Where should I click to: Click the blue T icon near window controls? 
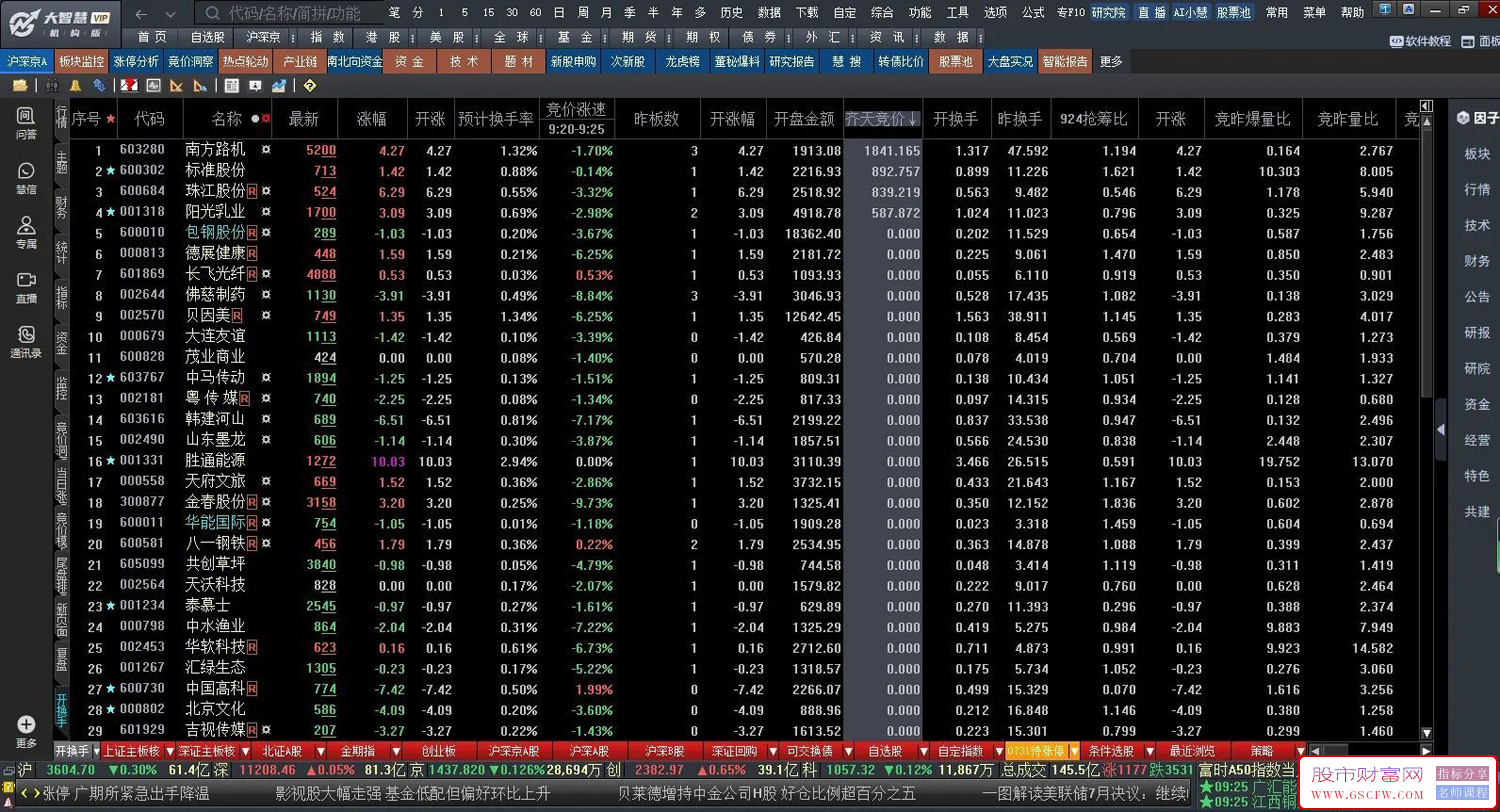click(1384, 10)
